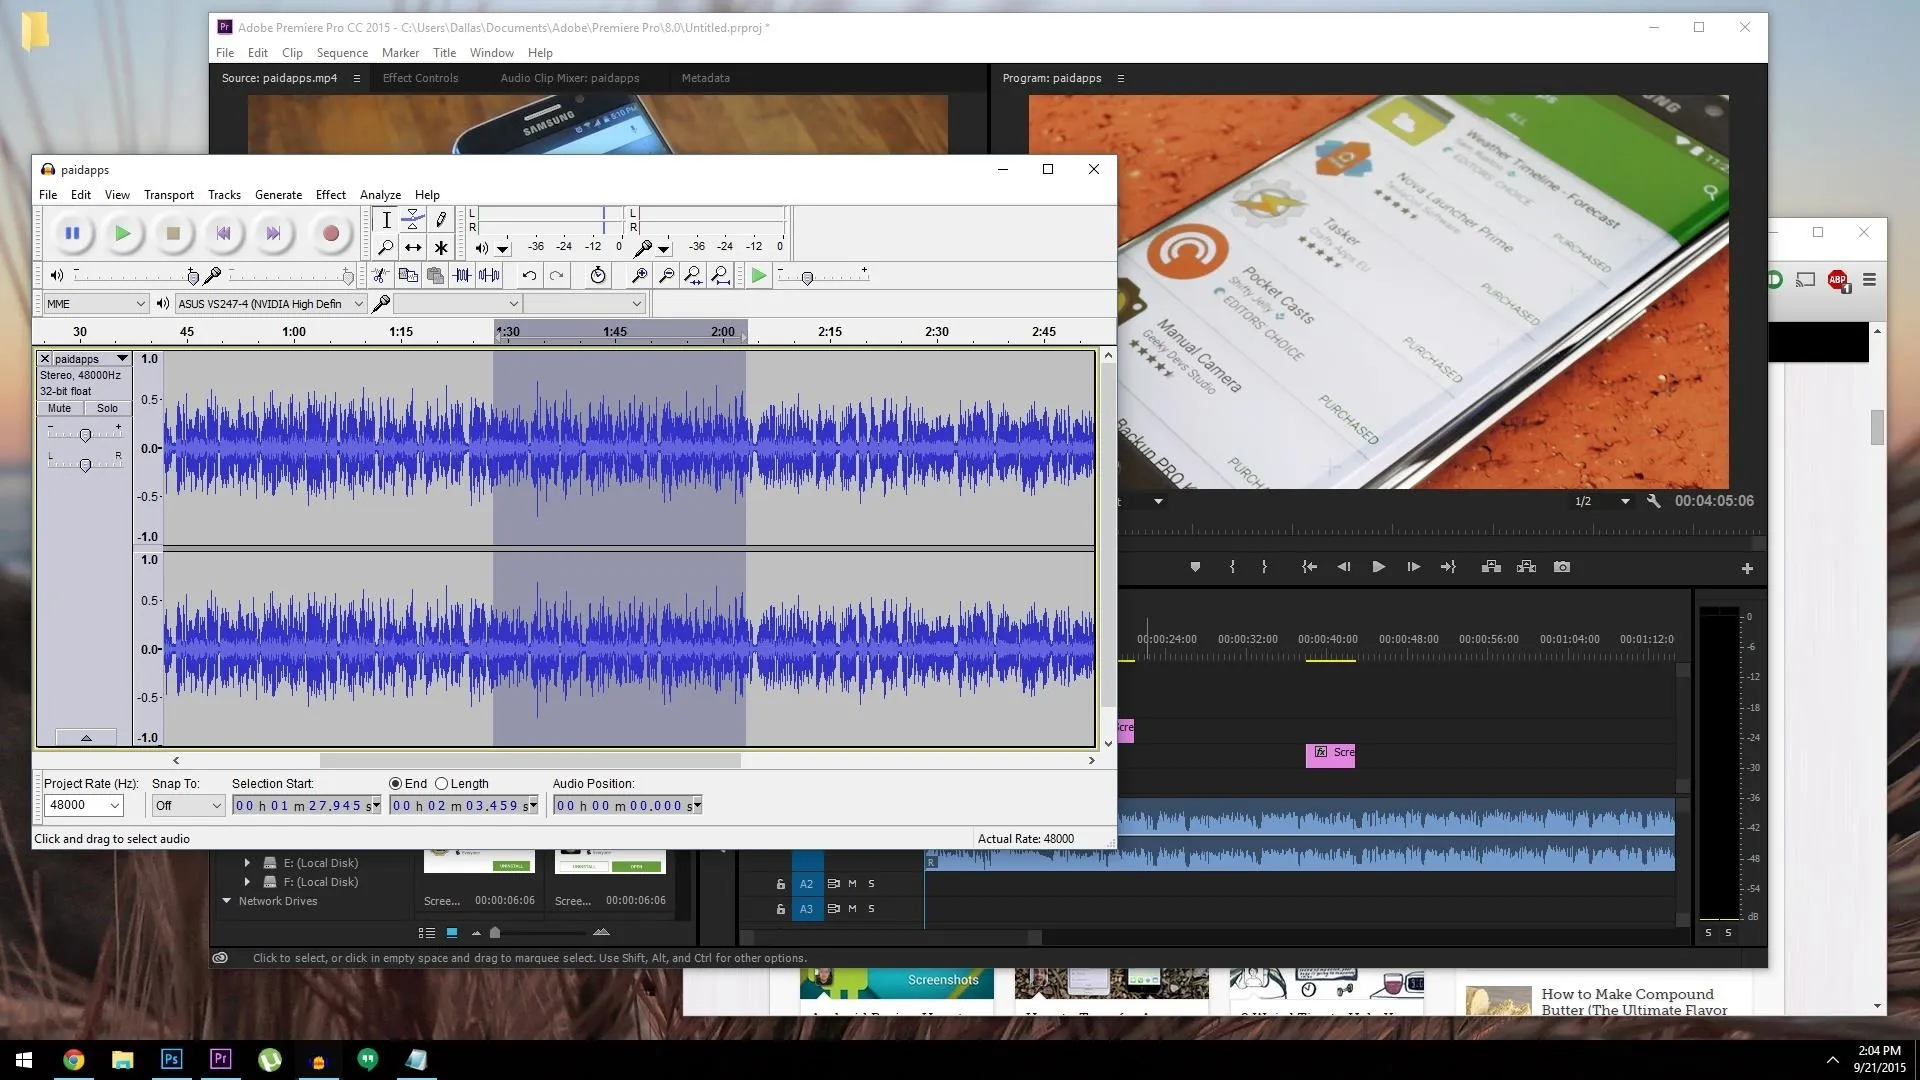Select the Draw (pencil) tool
Screen dimensions: 1920x1080
click(x=440, y=220)
